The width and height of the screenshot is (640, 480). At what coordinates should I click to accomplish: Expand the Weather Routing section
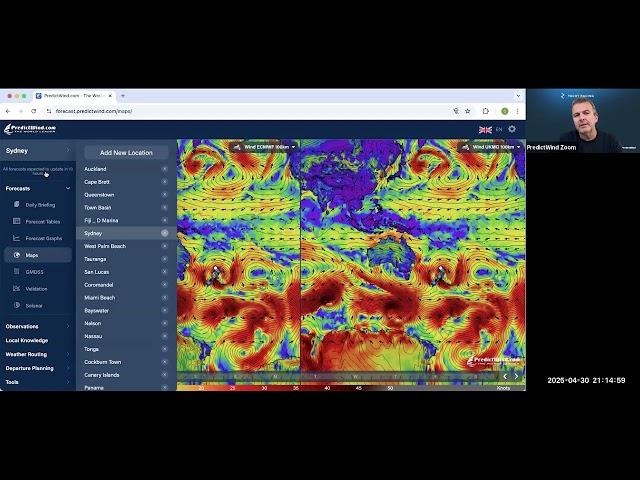click(38, 354)
